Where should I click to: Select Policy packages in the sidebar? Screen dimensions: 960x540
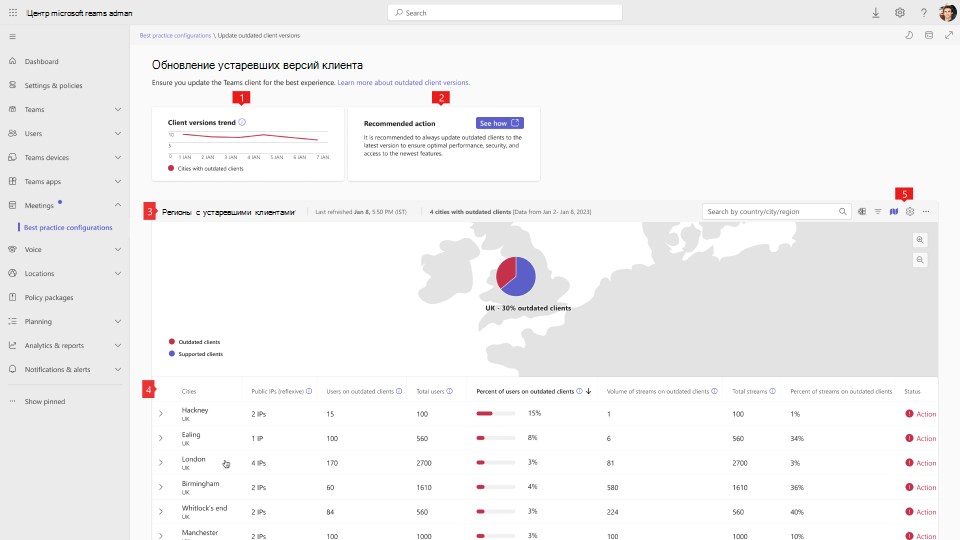tap(49, 297)
